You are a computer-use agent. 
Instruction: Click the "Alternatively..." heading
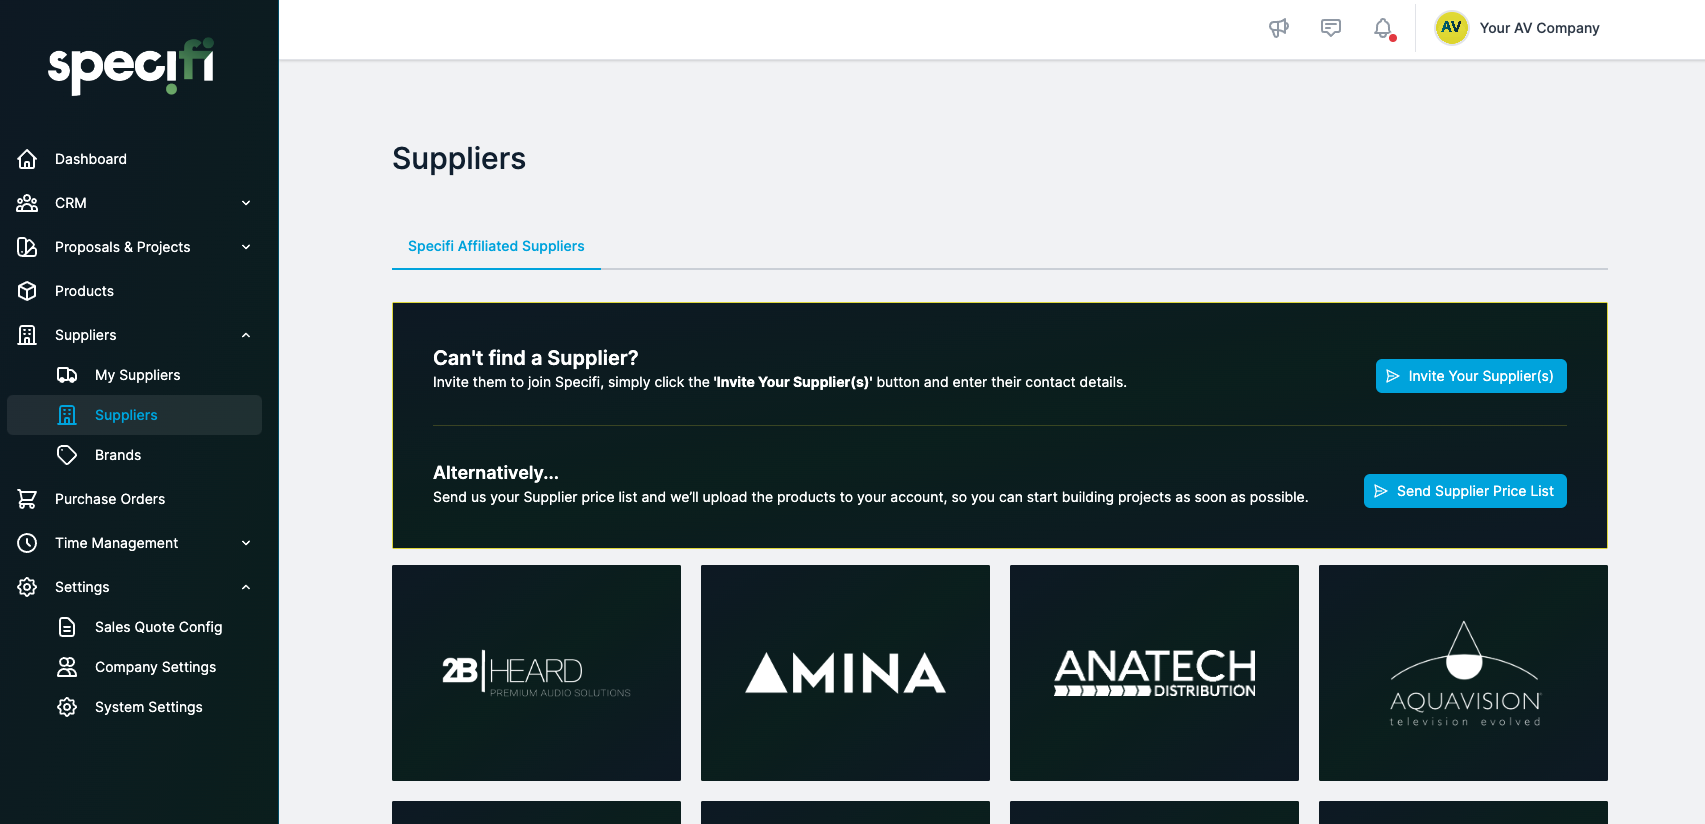[x=496, y=473]
